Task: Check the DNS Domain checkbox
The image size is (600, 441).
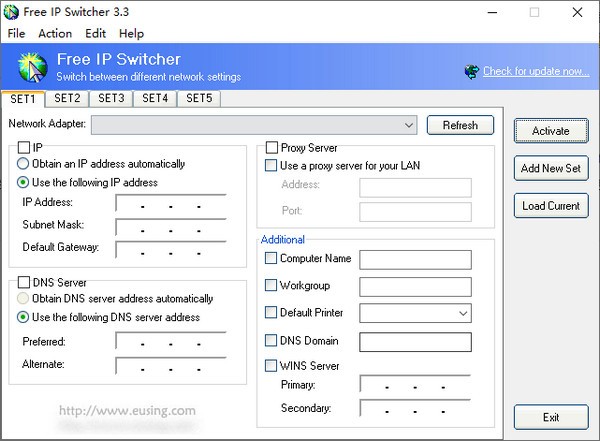Action: click(271, 340)
